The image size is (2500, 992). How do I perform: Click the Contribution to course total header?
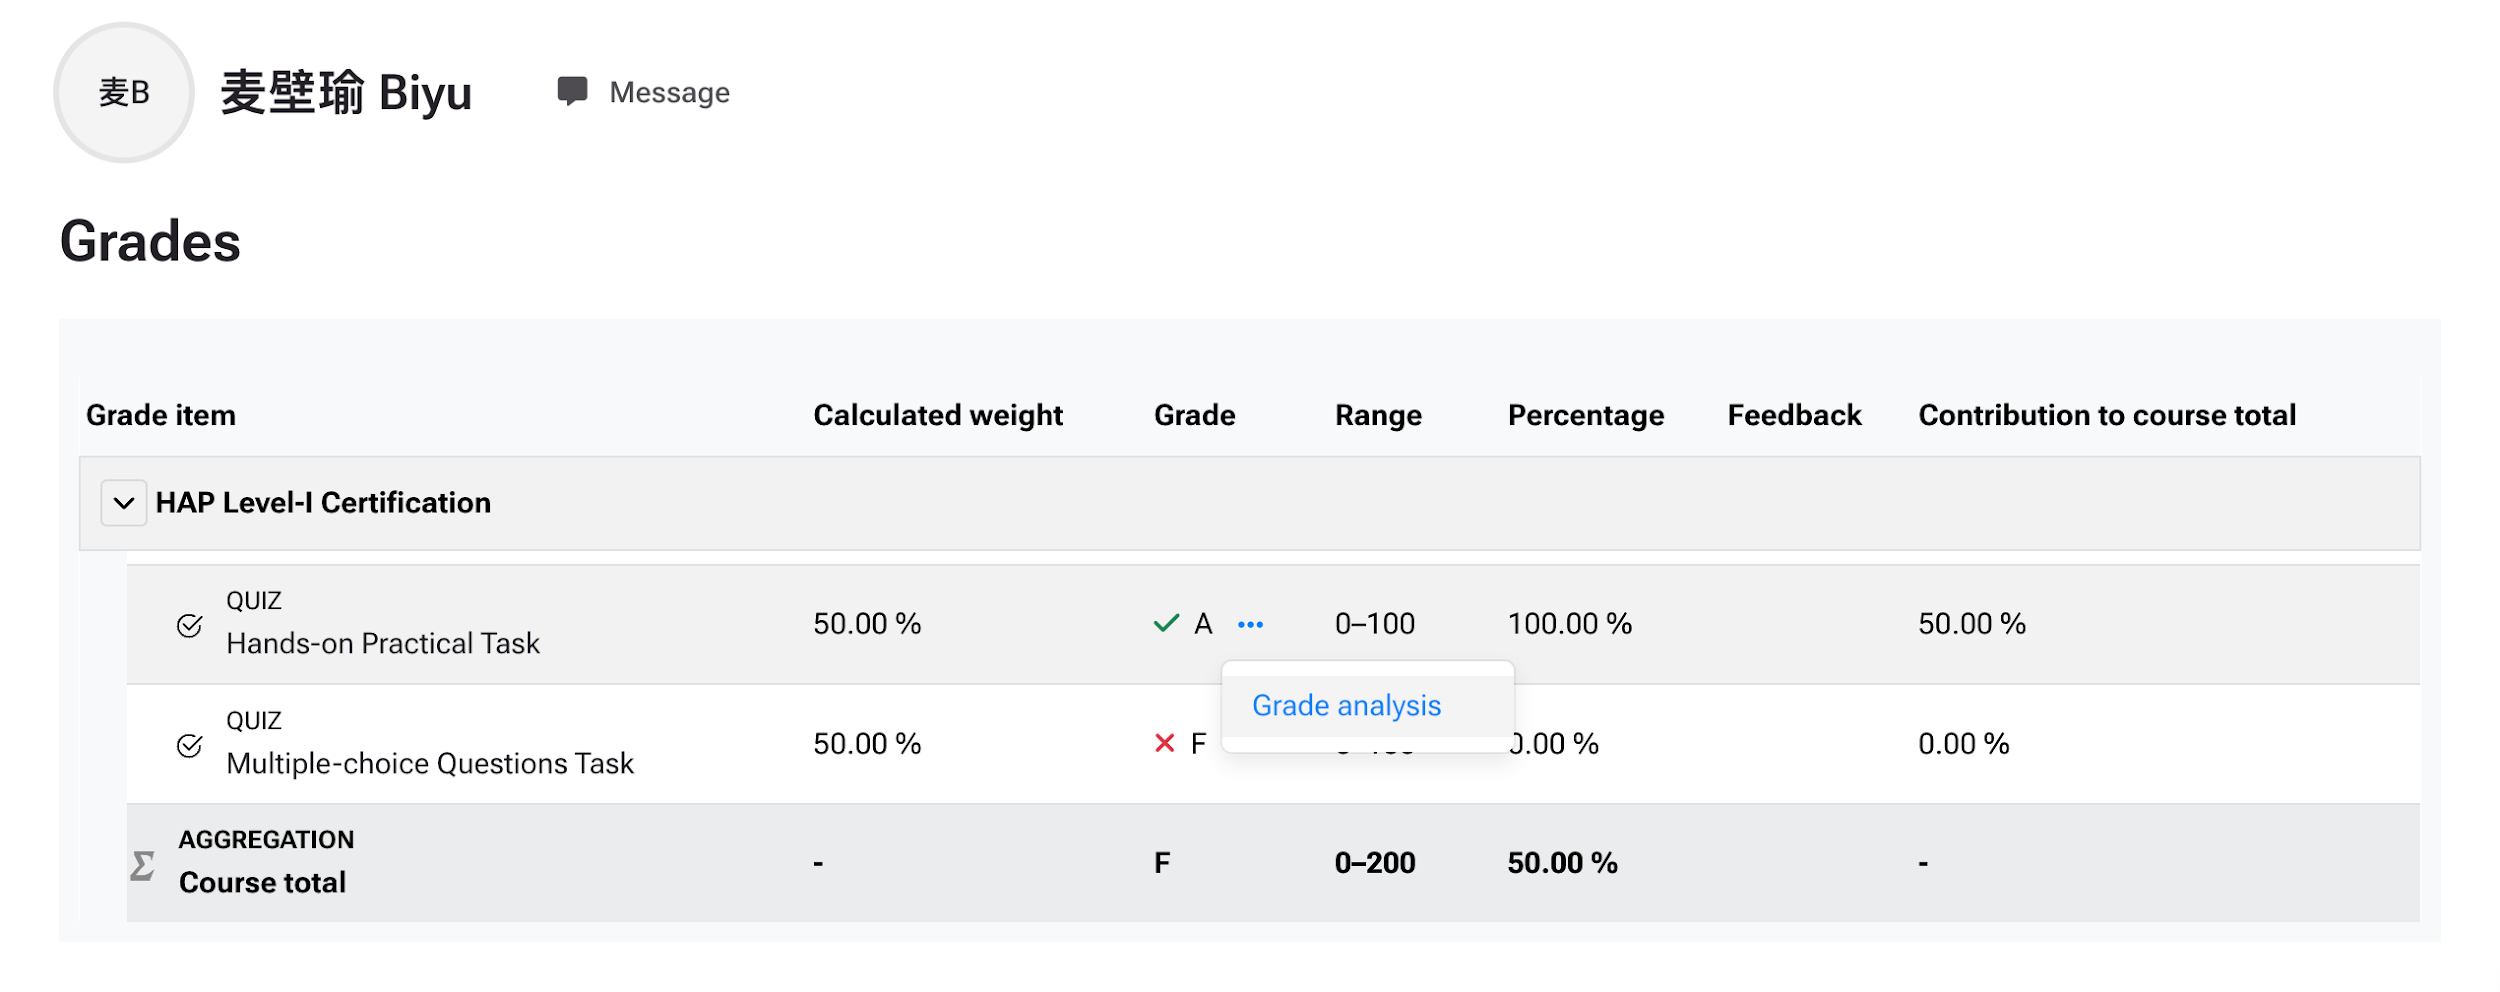click(x=2107, y=415)
